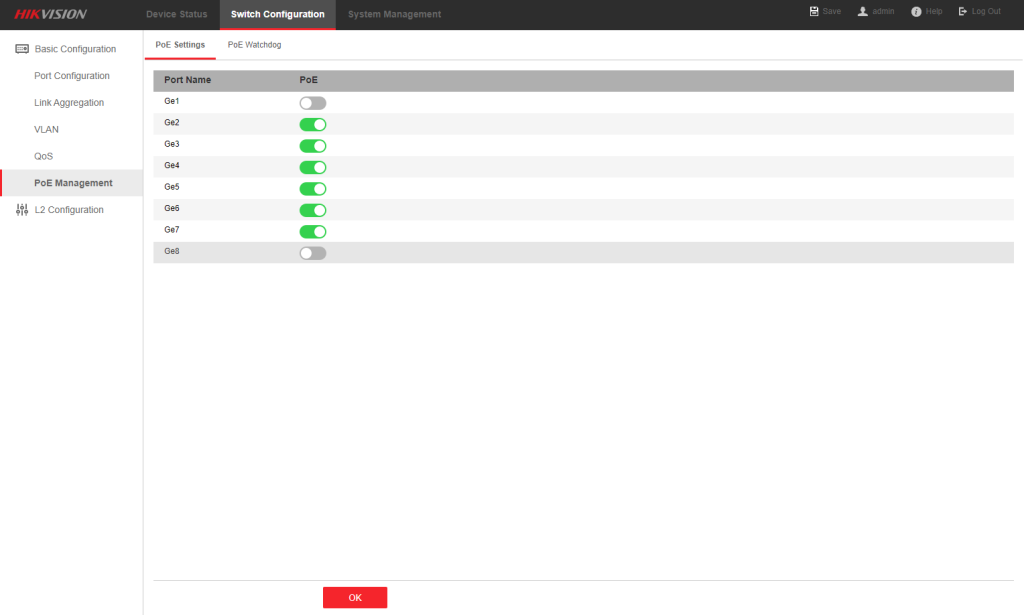
Task: Disable PoE on port Ge2
Action: click(313, 125)
